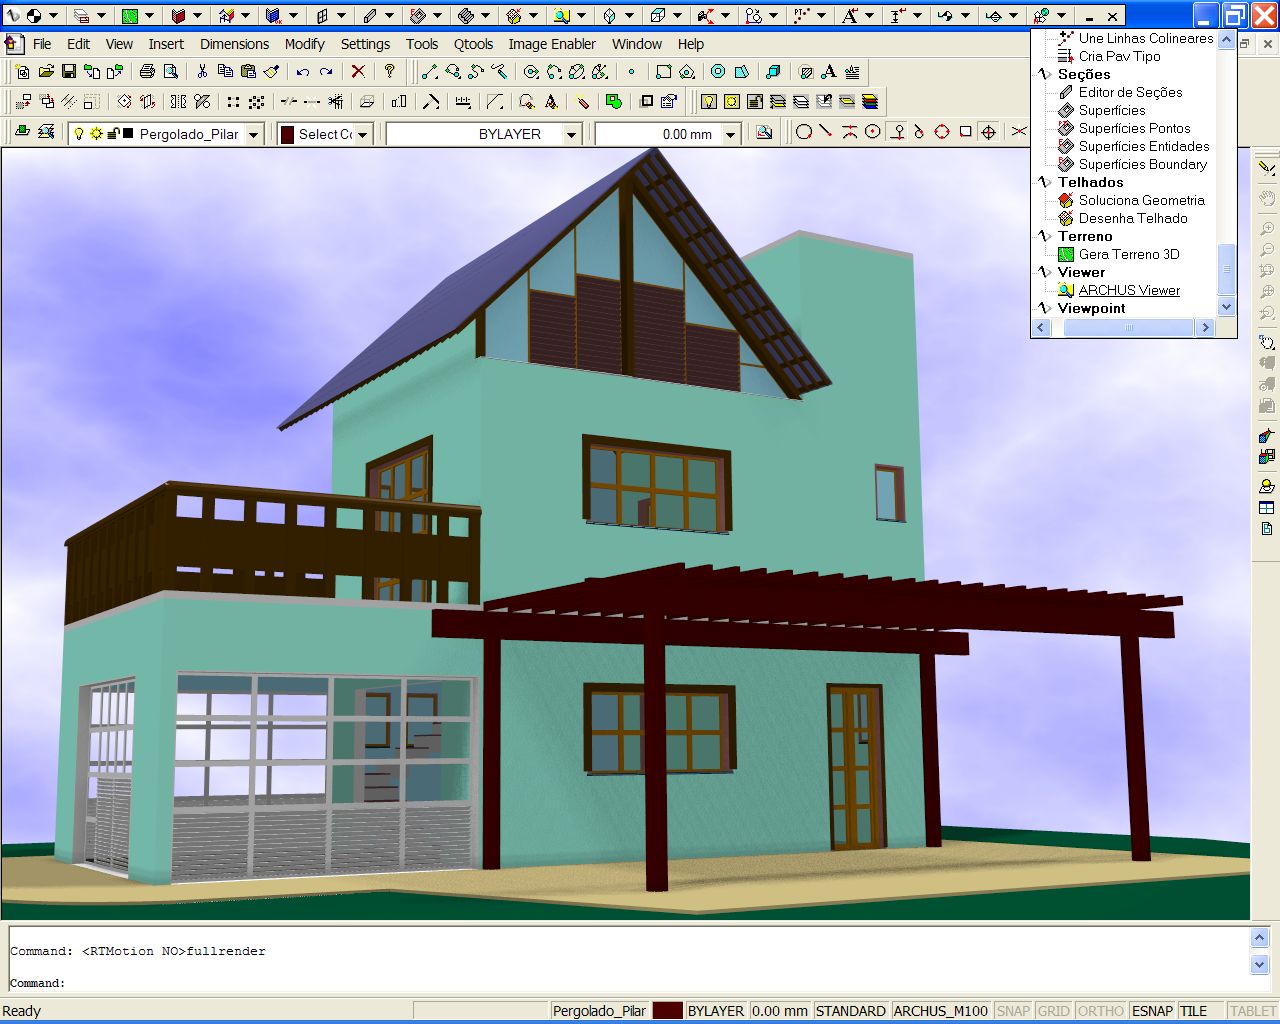The image size is (1280, 1024).
Task: Select Gera Terreno 3D item
Action: (1129, 254)
